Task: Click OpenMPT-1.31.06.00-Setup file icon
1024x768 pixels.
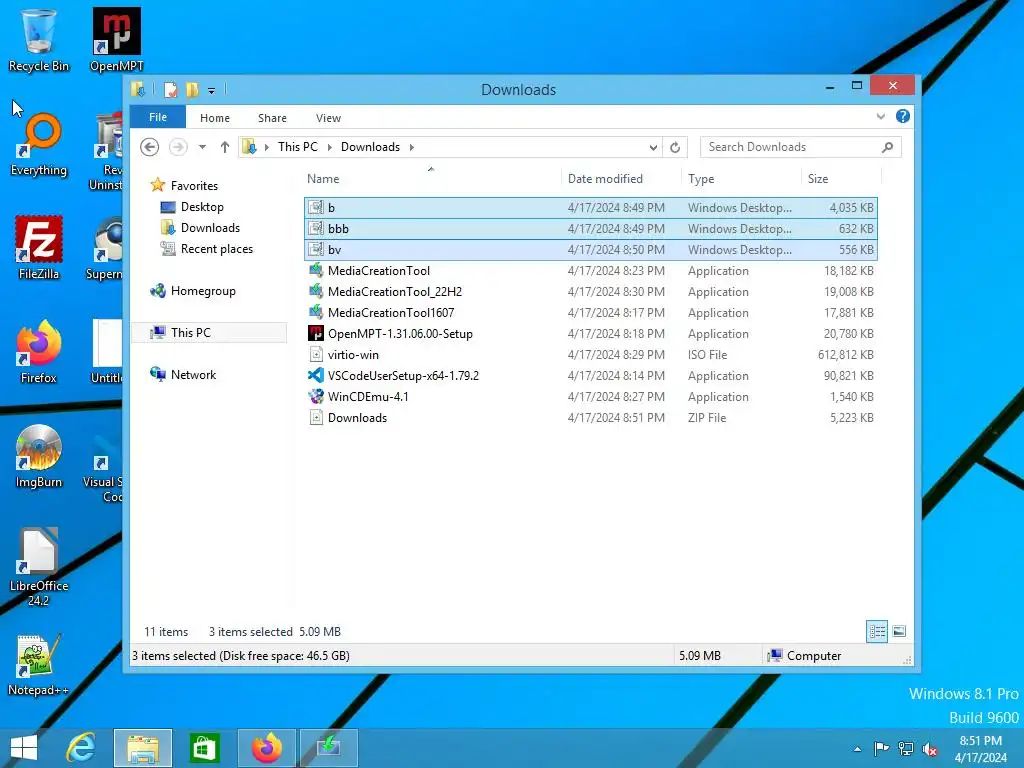Action: tap(316, 334)
